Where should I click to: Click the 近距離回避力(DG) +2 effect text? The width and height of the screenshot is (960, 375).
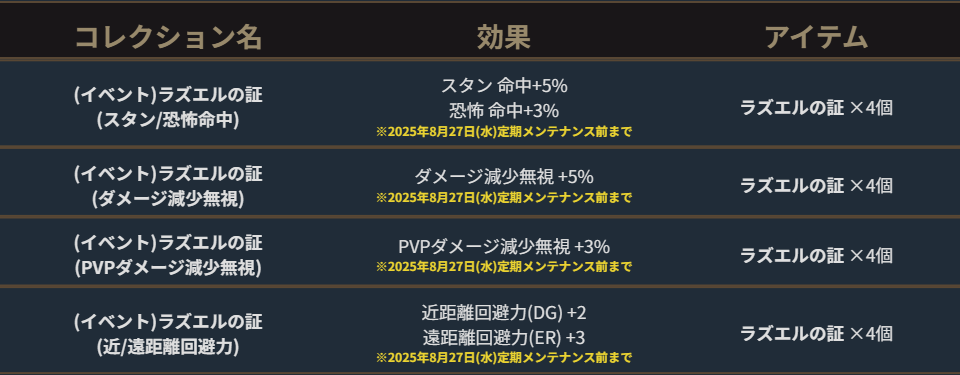coord(504,312)
